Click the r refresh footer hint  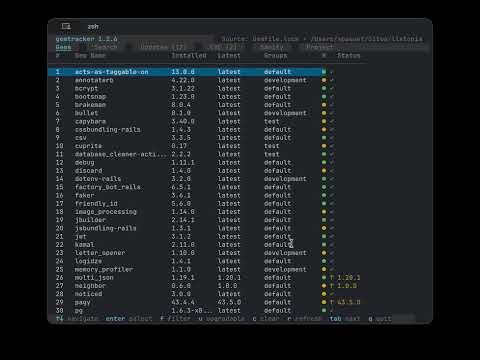click(x=304, y=319)
